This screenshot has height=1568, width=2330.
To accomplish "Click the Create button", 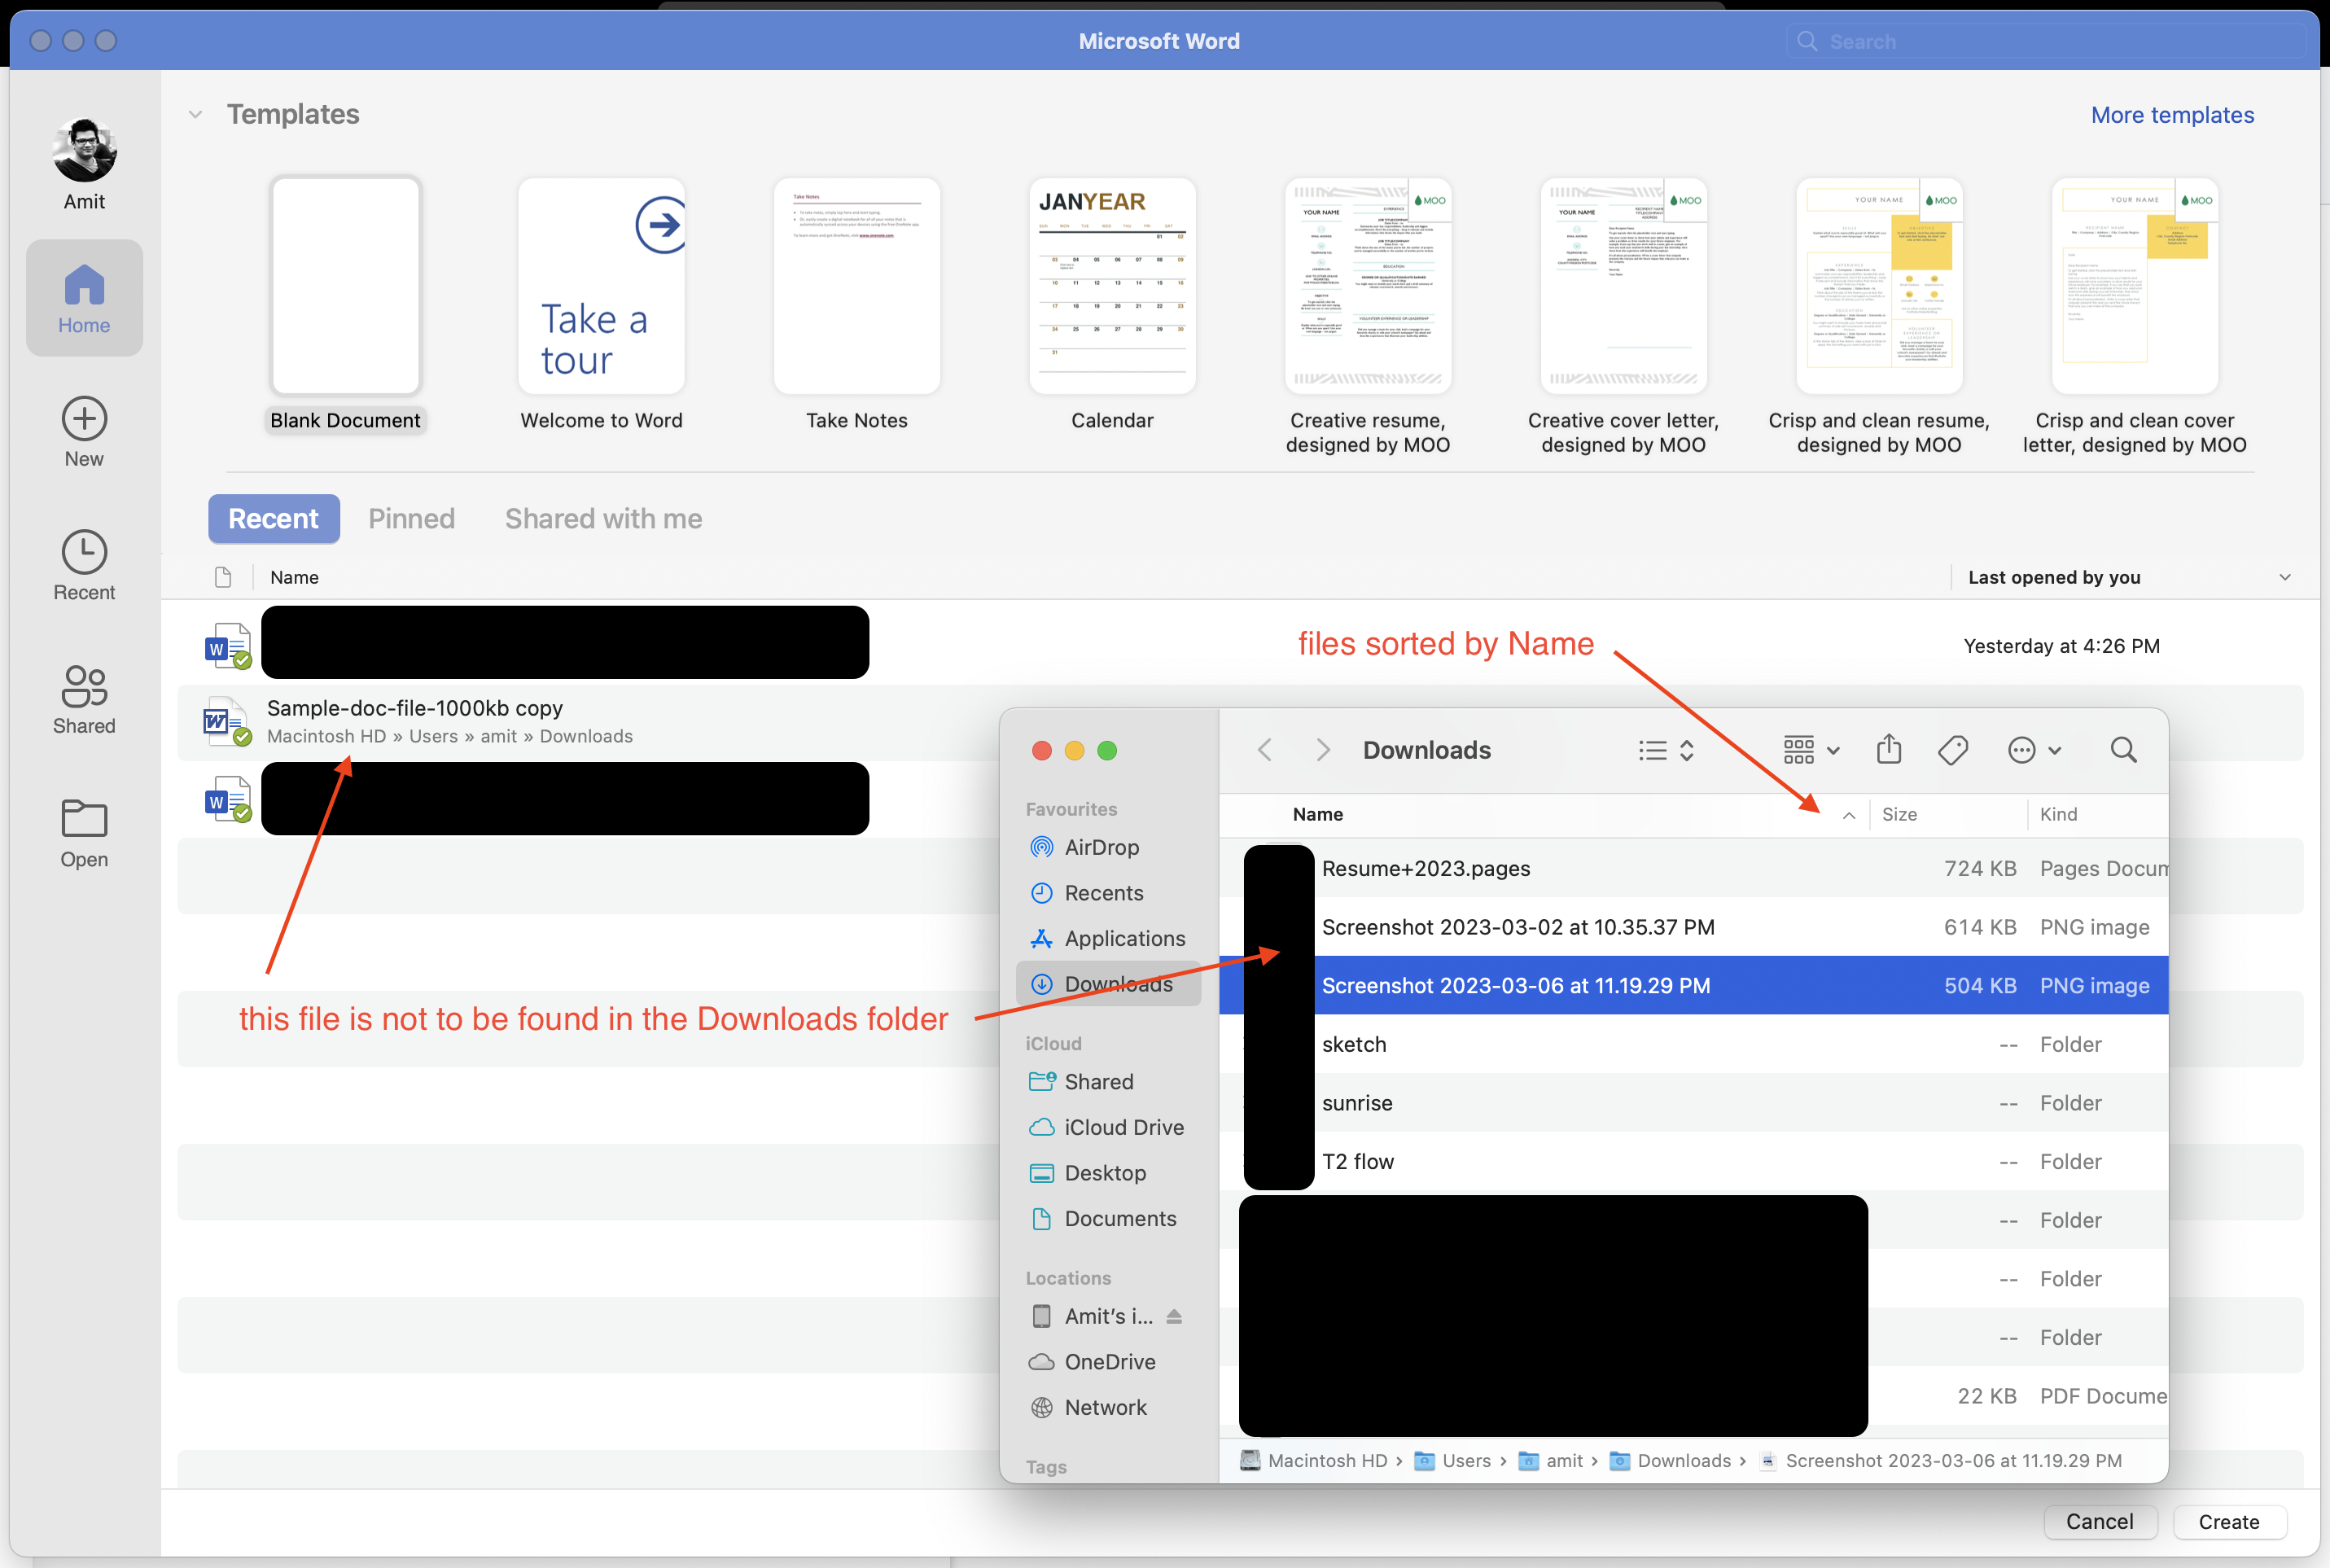I will click(2228, 1522).
